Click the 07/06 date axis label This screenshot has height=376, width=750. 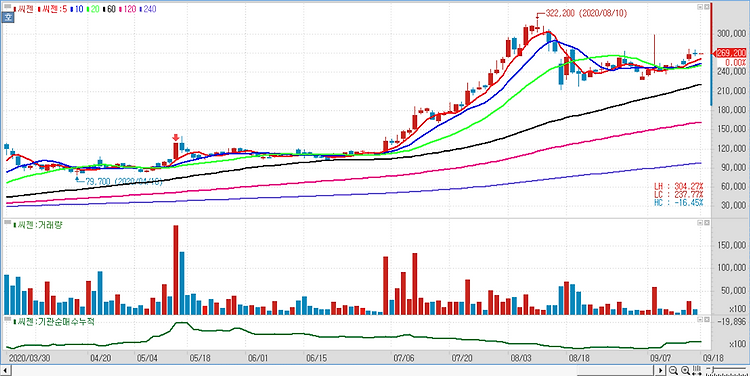pos(403,358)
